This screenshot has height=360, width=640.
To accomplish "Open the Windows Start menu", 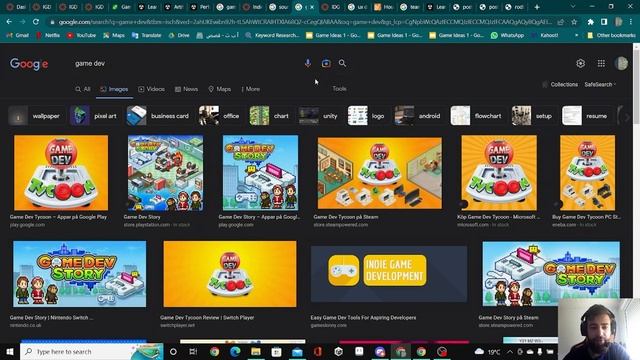I will tap(10, 351).
